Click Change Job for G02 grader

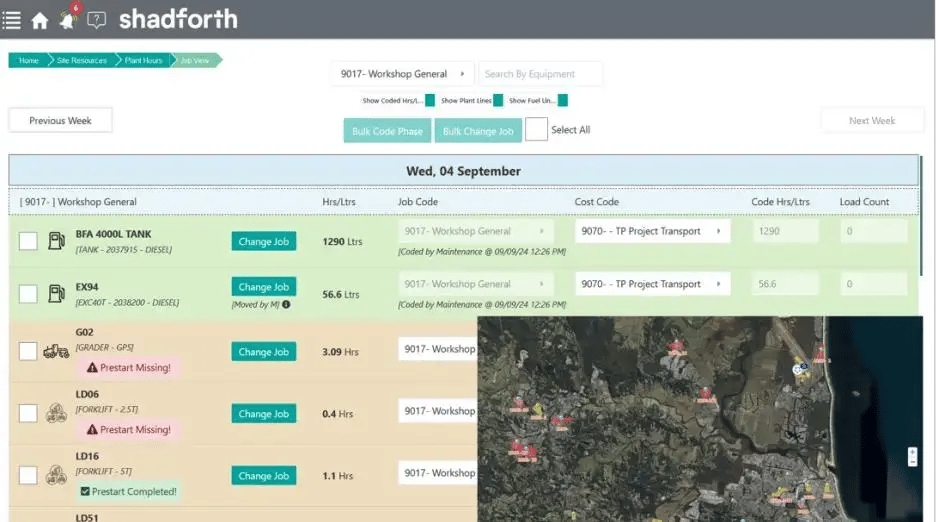click(263, 352)
